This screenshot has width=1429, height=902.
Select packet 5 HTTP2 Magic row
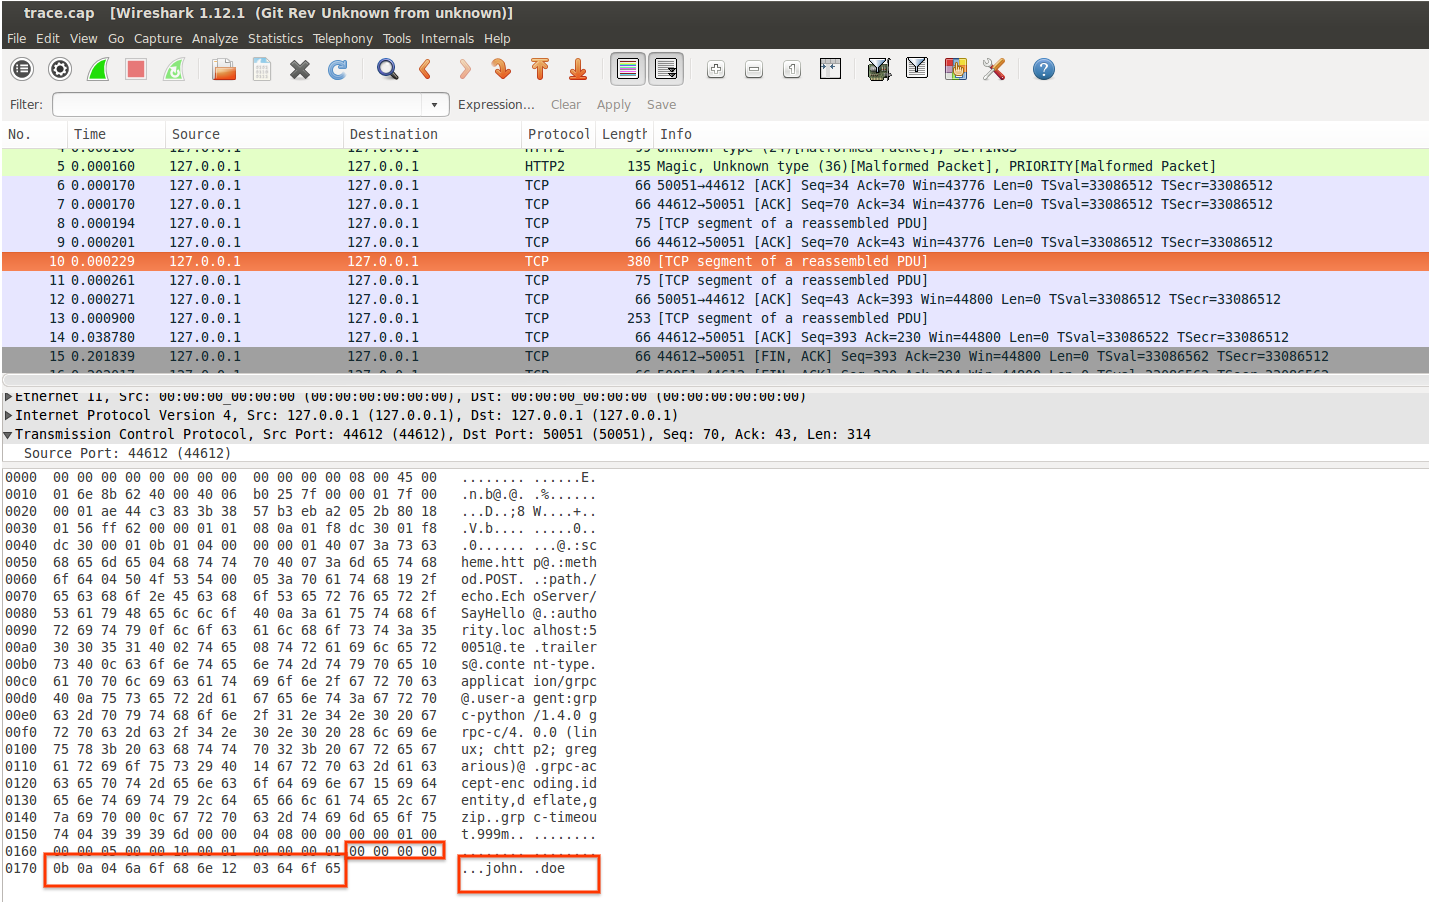click(x=714, y=166)
